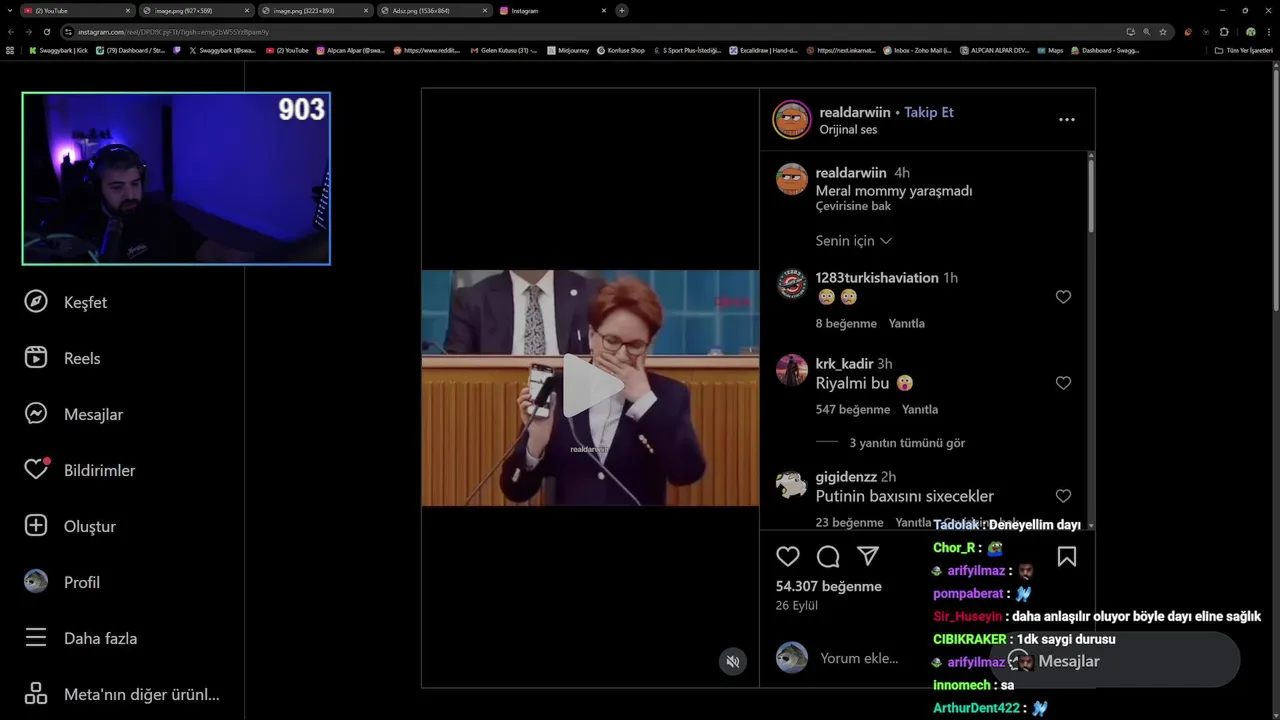
Task: Click Orijinal ses audio link
Action: (848, 130)
